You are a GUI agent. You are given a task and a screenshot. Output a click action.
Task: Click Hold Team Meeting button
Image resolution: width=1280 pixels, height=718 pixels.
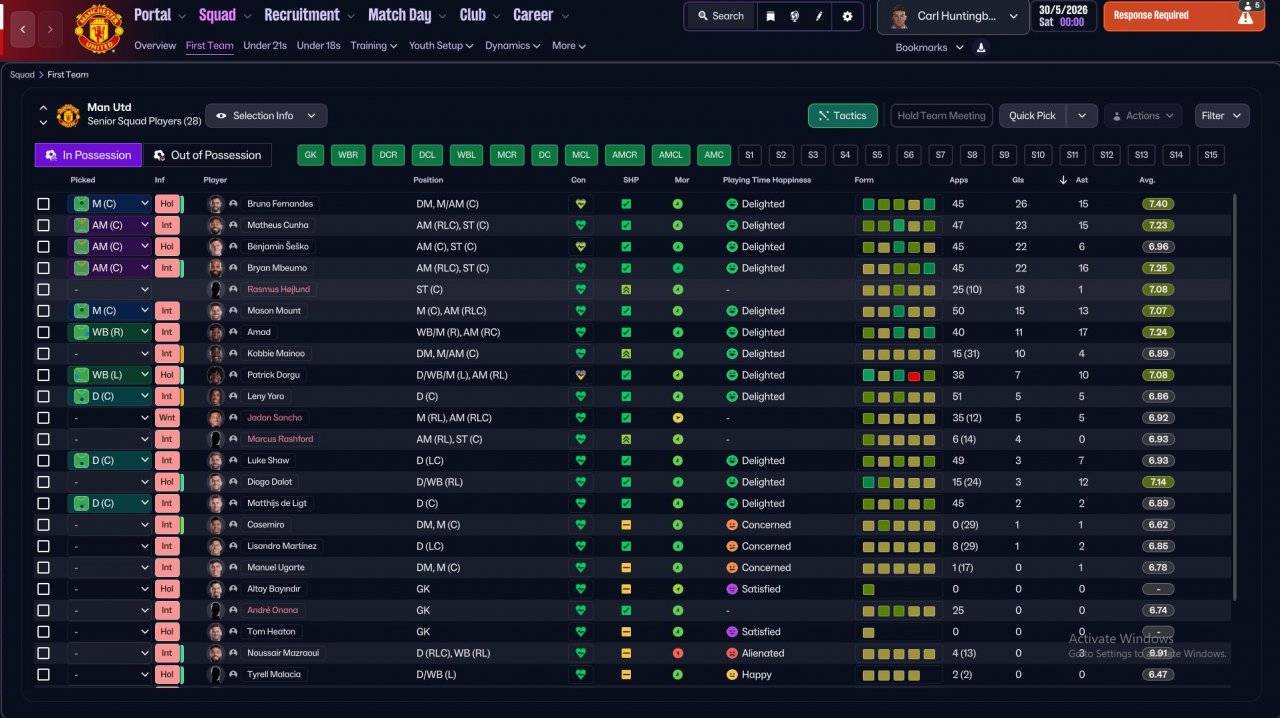pyautogui.click(x=941, y=116)
